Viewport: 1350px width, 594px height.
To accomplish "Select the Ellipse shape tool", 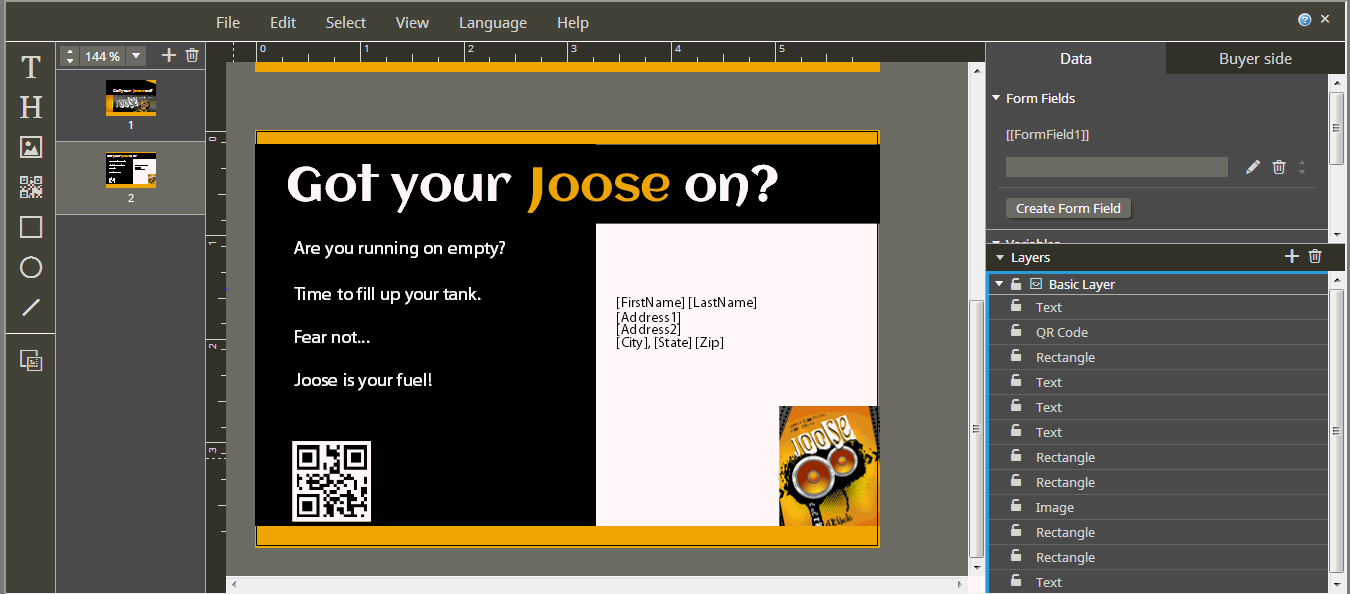I will pos(31,267).
